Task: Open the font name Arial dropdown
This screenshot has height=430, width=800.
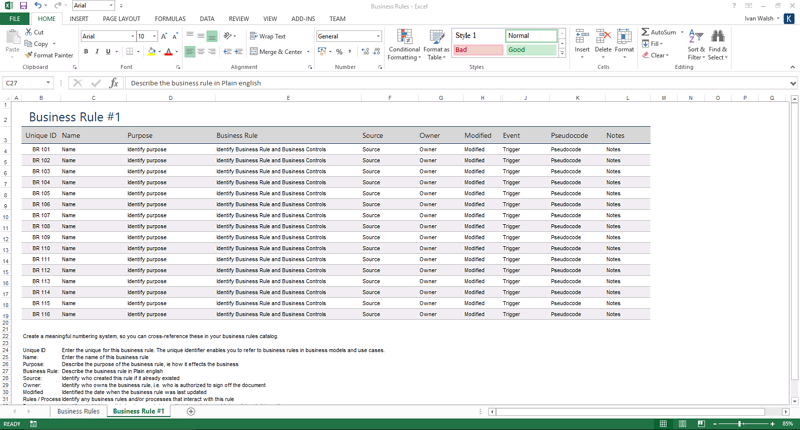Action: pyautogui.click(x=133, y=36)
